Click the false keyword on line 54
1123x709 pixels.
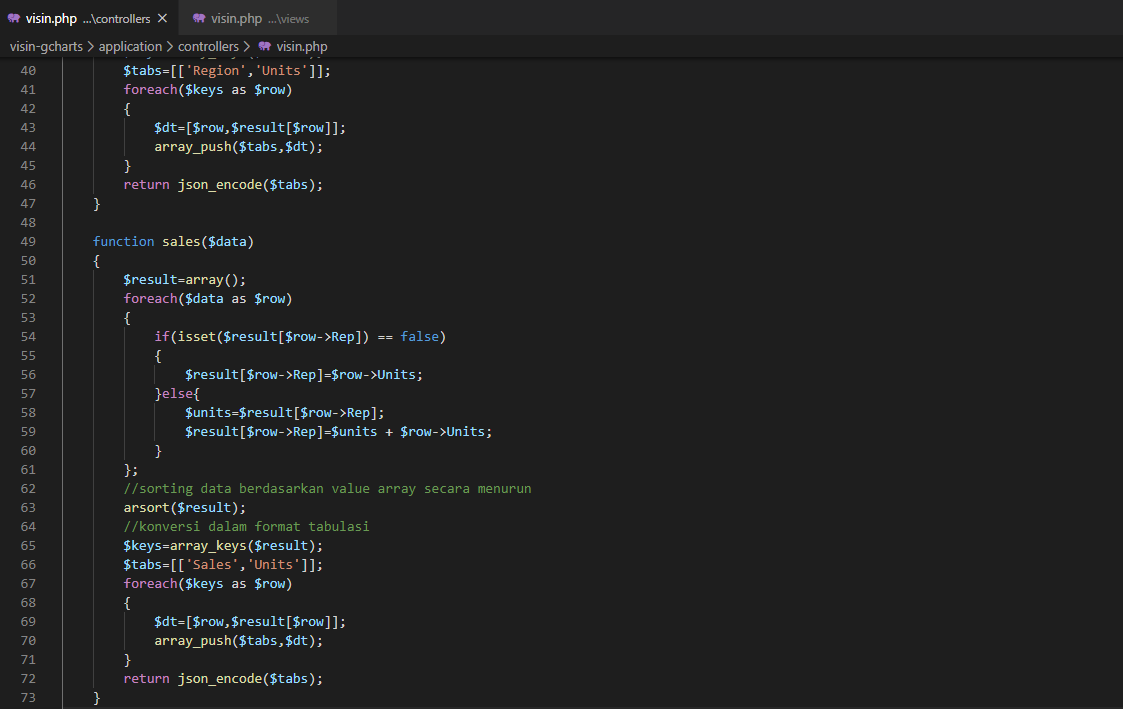[x=420, y=337]
